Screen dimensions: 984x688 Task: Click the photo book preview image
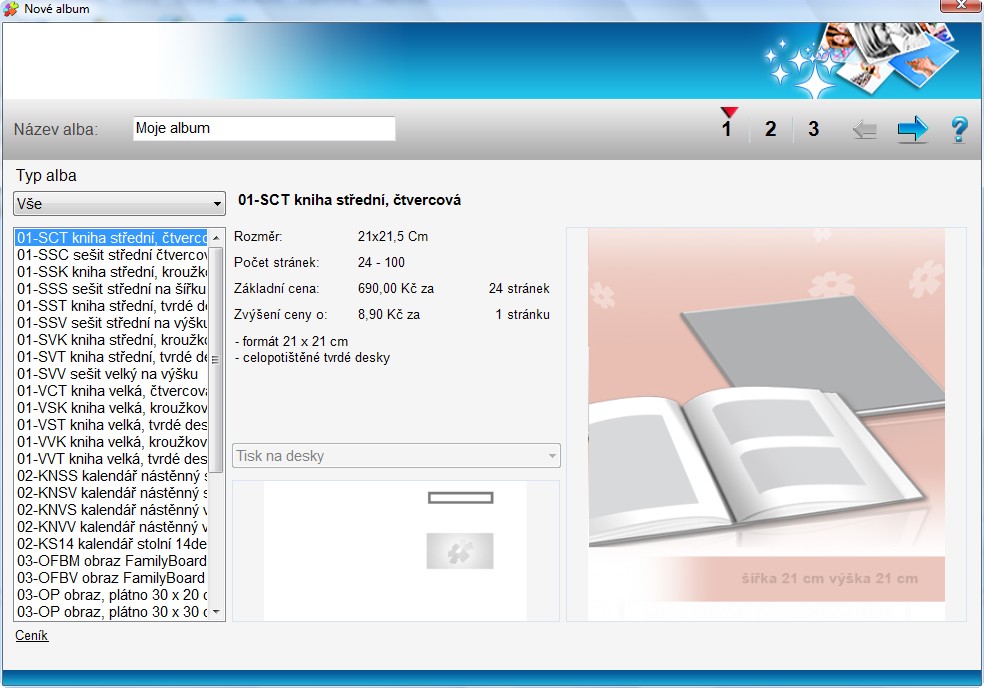(x=766, y=424)
